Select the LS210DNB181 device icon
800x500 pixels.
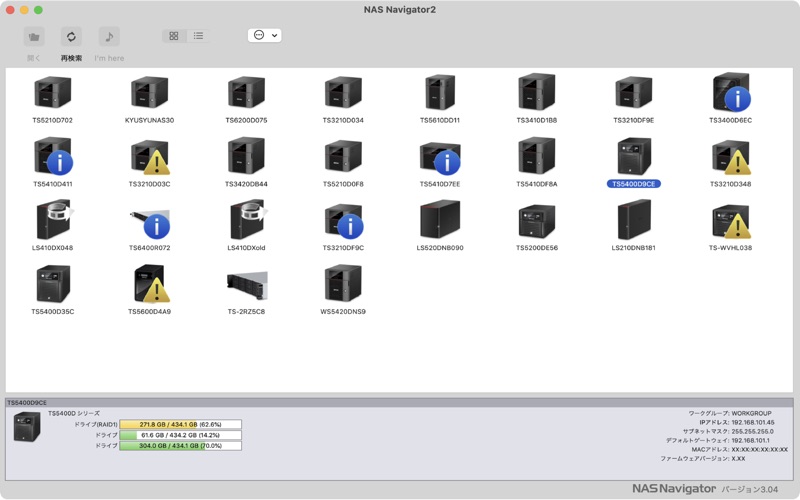tap(633, 219)
